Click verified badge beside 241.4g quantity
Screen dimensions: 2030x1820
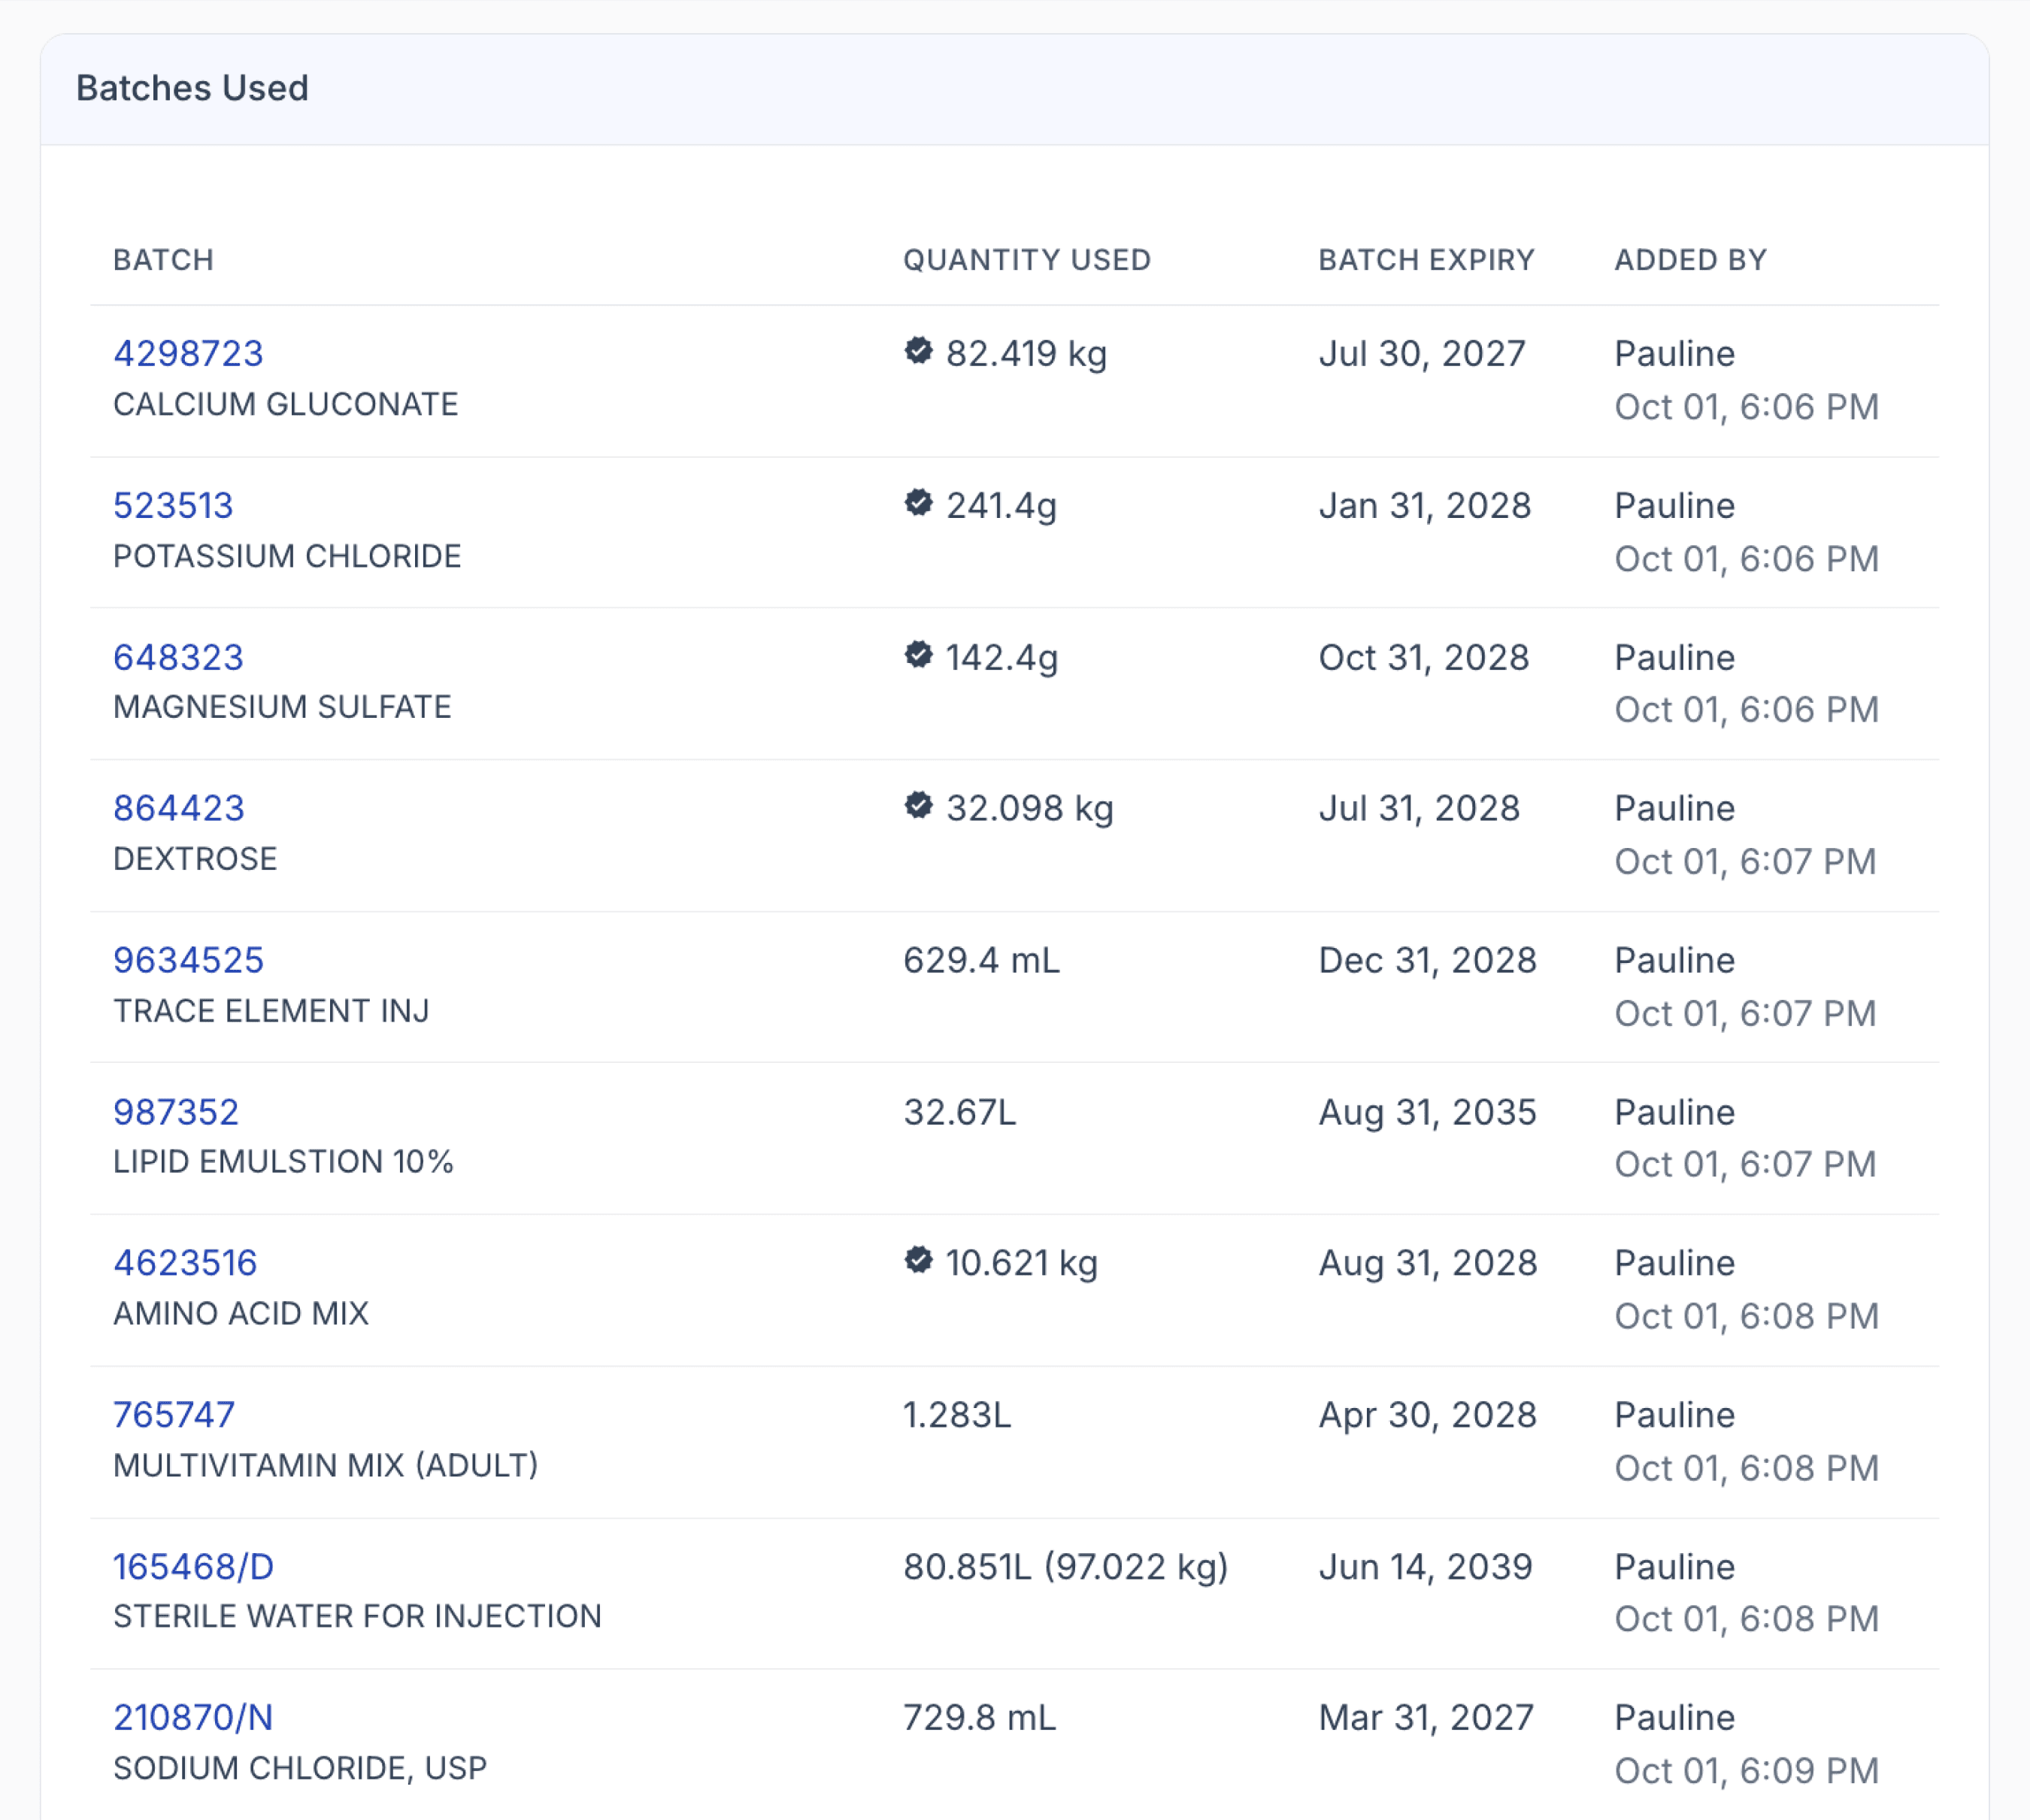[x=918, y=503]
